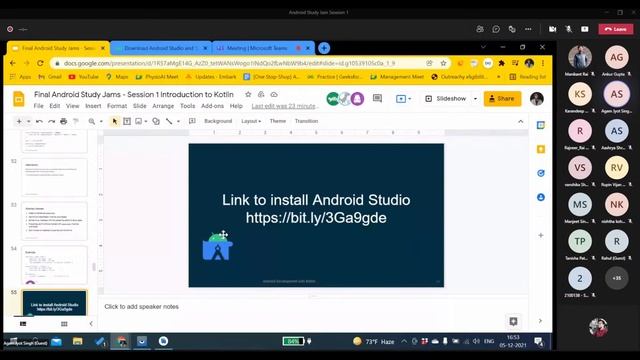
Task: Open Transition panel
Action: click(x=306, y=121)
